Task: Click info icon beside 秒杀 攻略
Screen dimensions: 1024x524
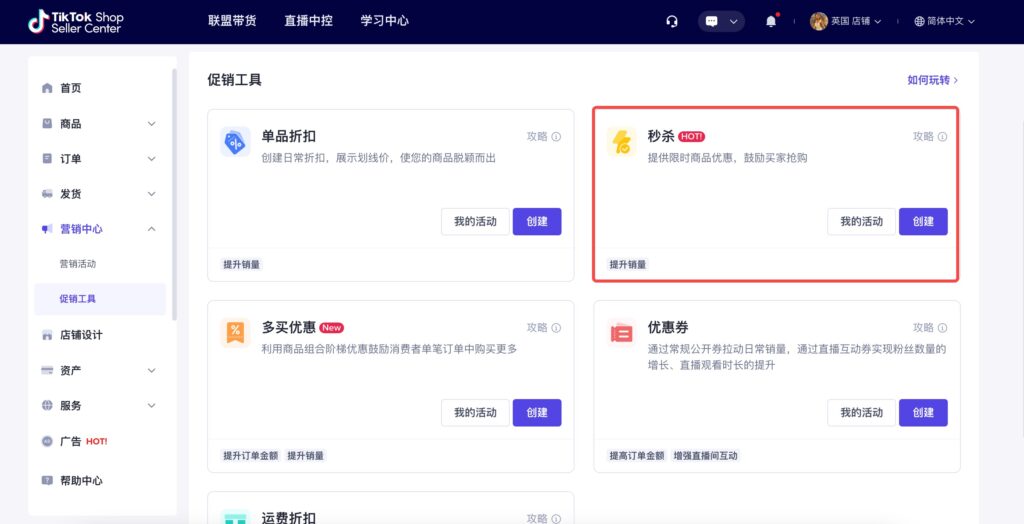Action: (942, 137)
